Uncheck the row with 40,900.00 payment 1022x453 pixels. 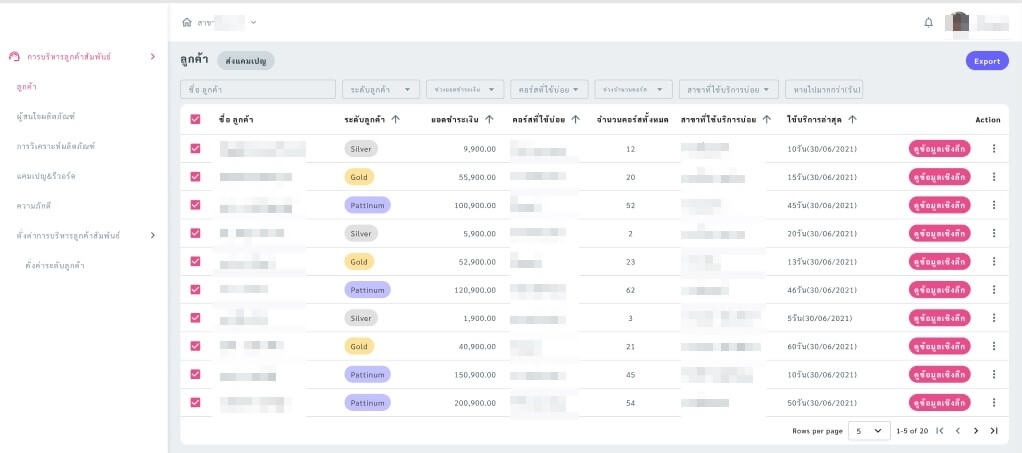click(196, 346)
